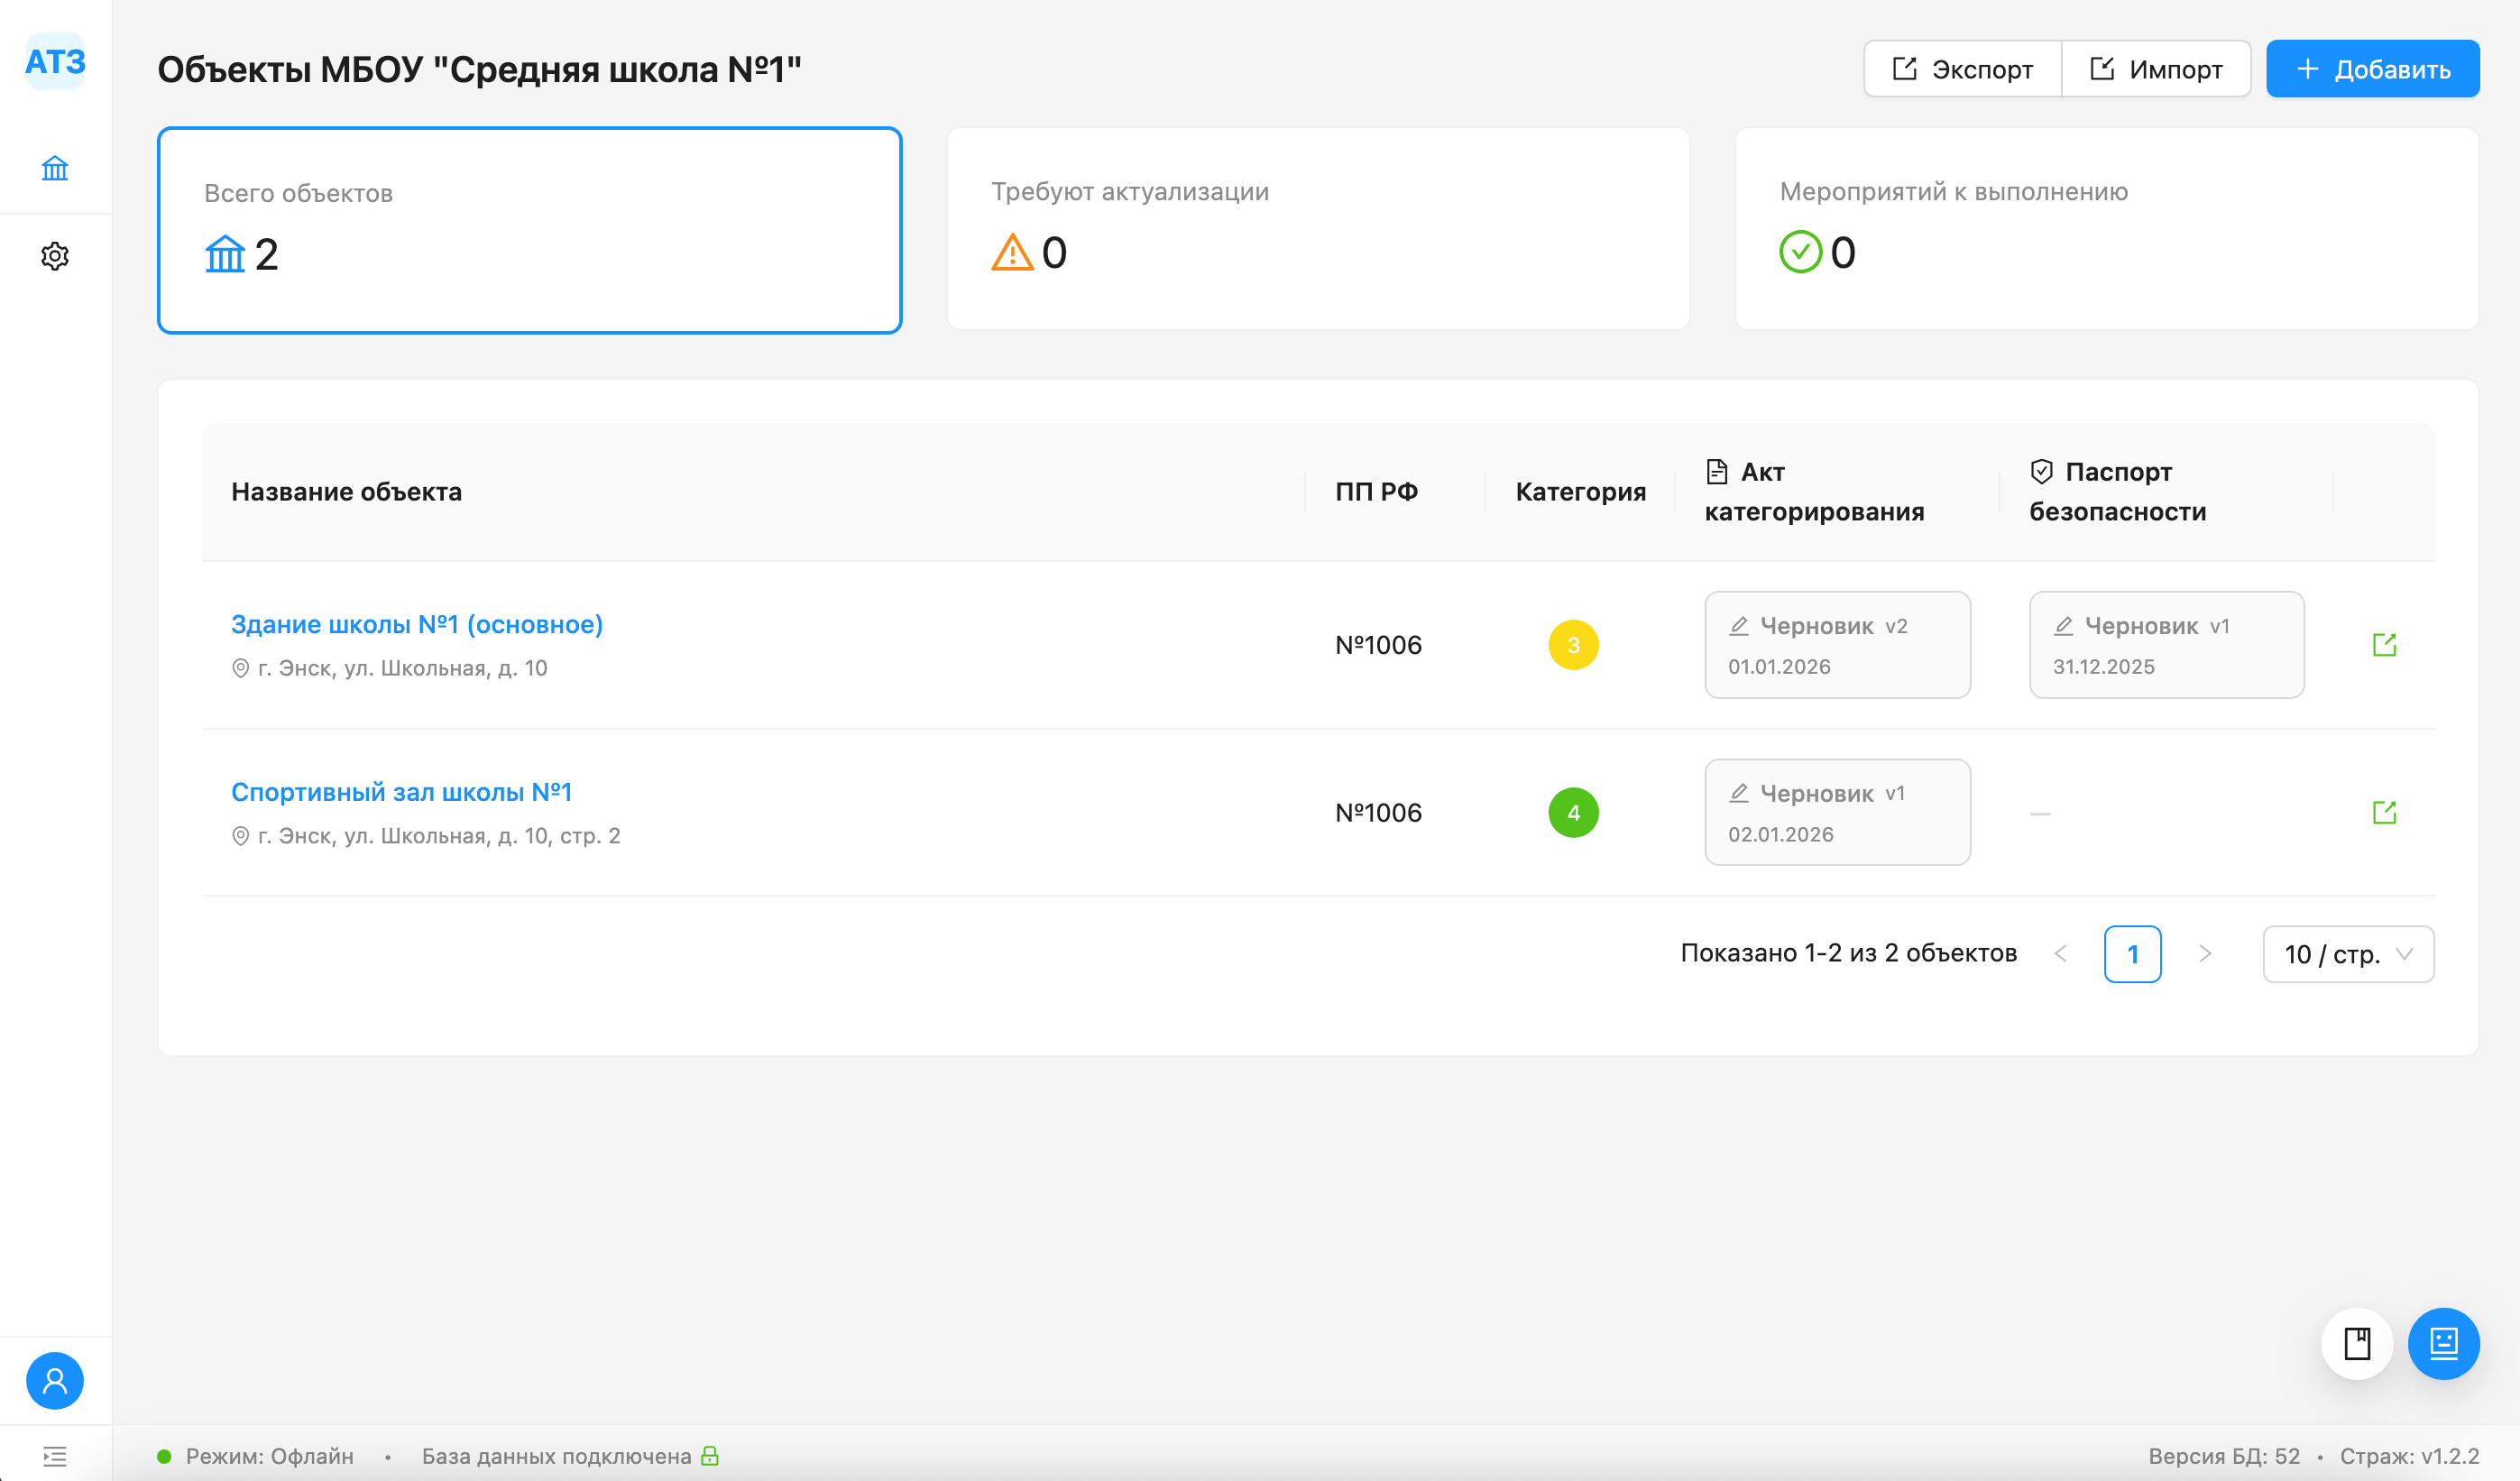Open external link icon for Здание школы row
This screenshot has height=1481, width=2520.
[2384, 645]
